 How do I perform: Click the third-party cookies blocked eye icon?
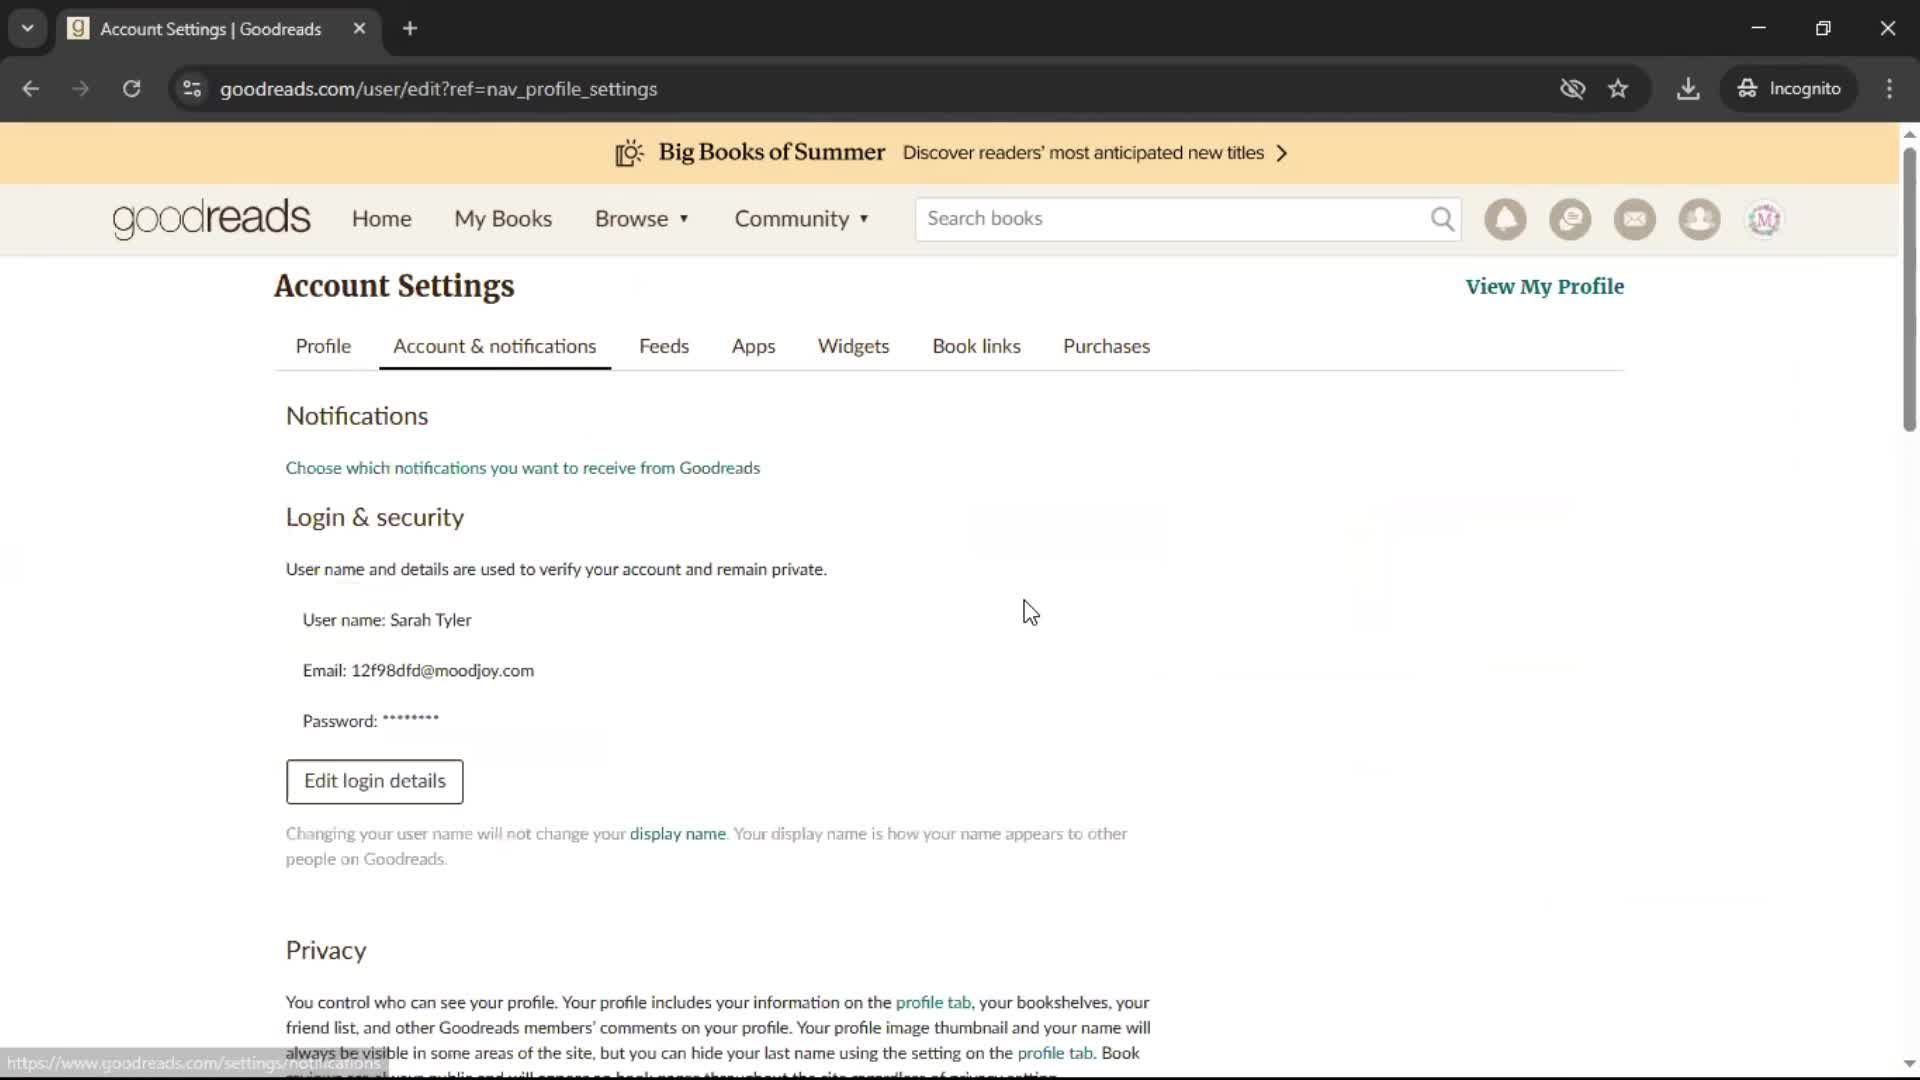[x=1572, y=89]
